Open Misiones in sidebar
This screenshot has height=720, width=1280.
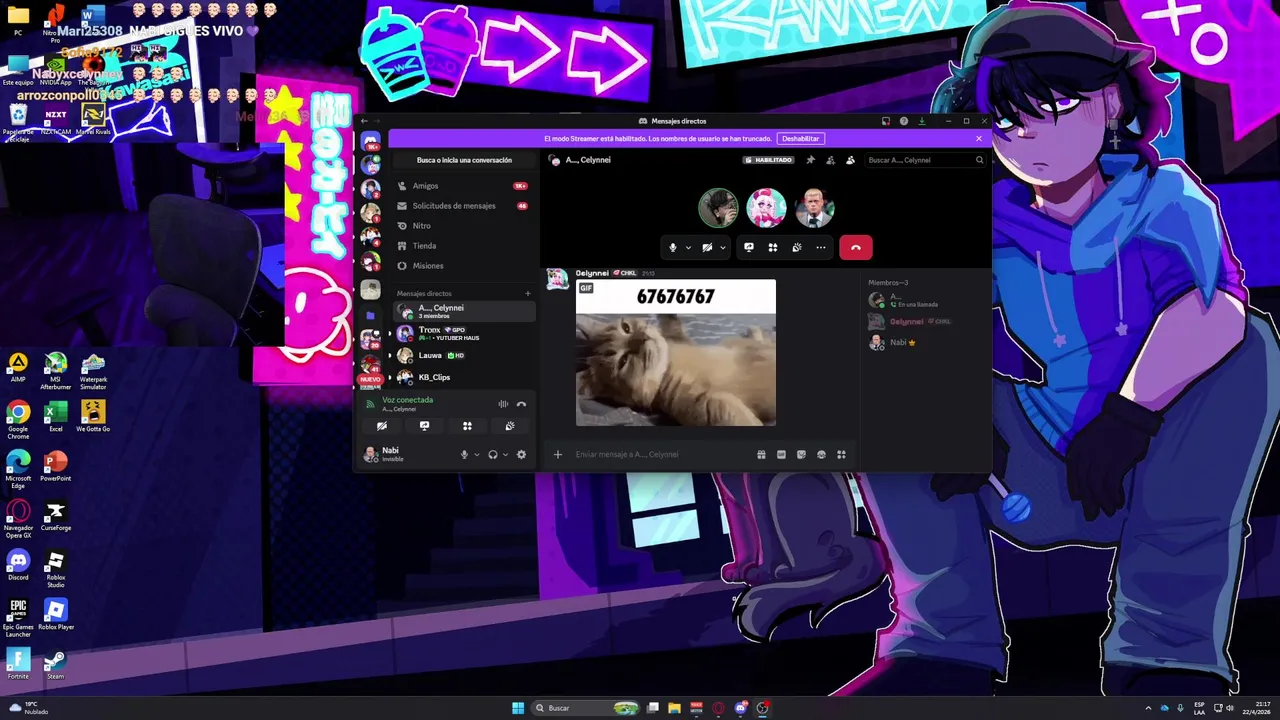point(462,266)
